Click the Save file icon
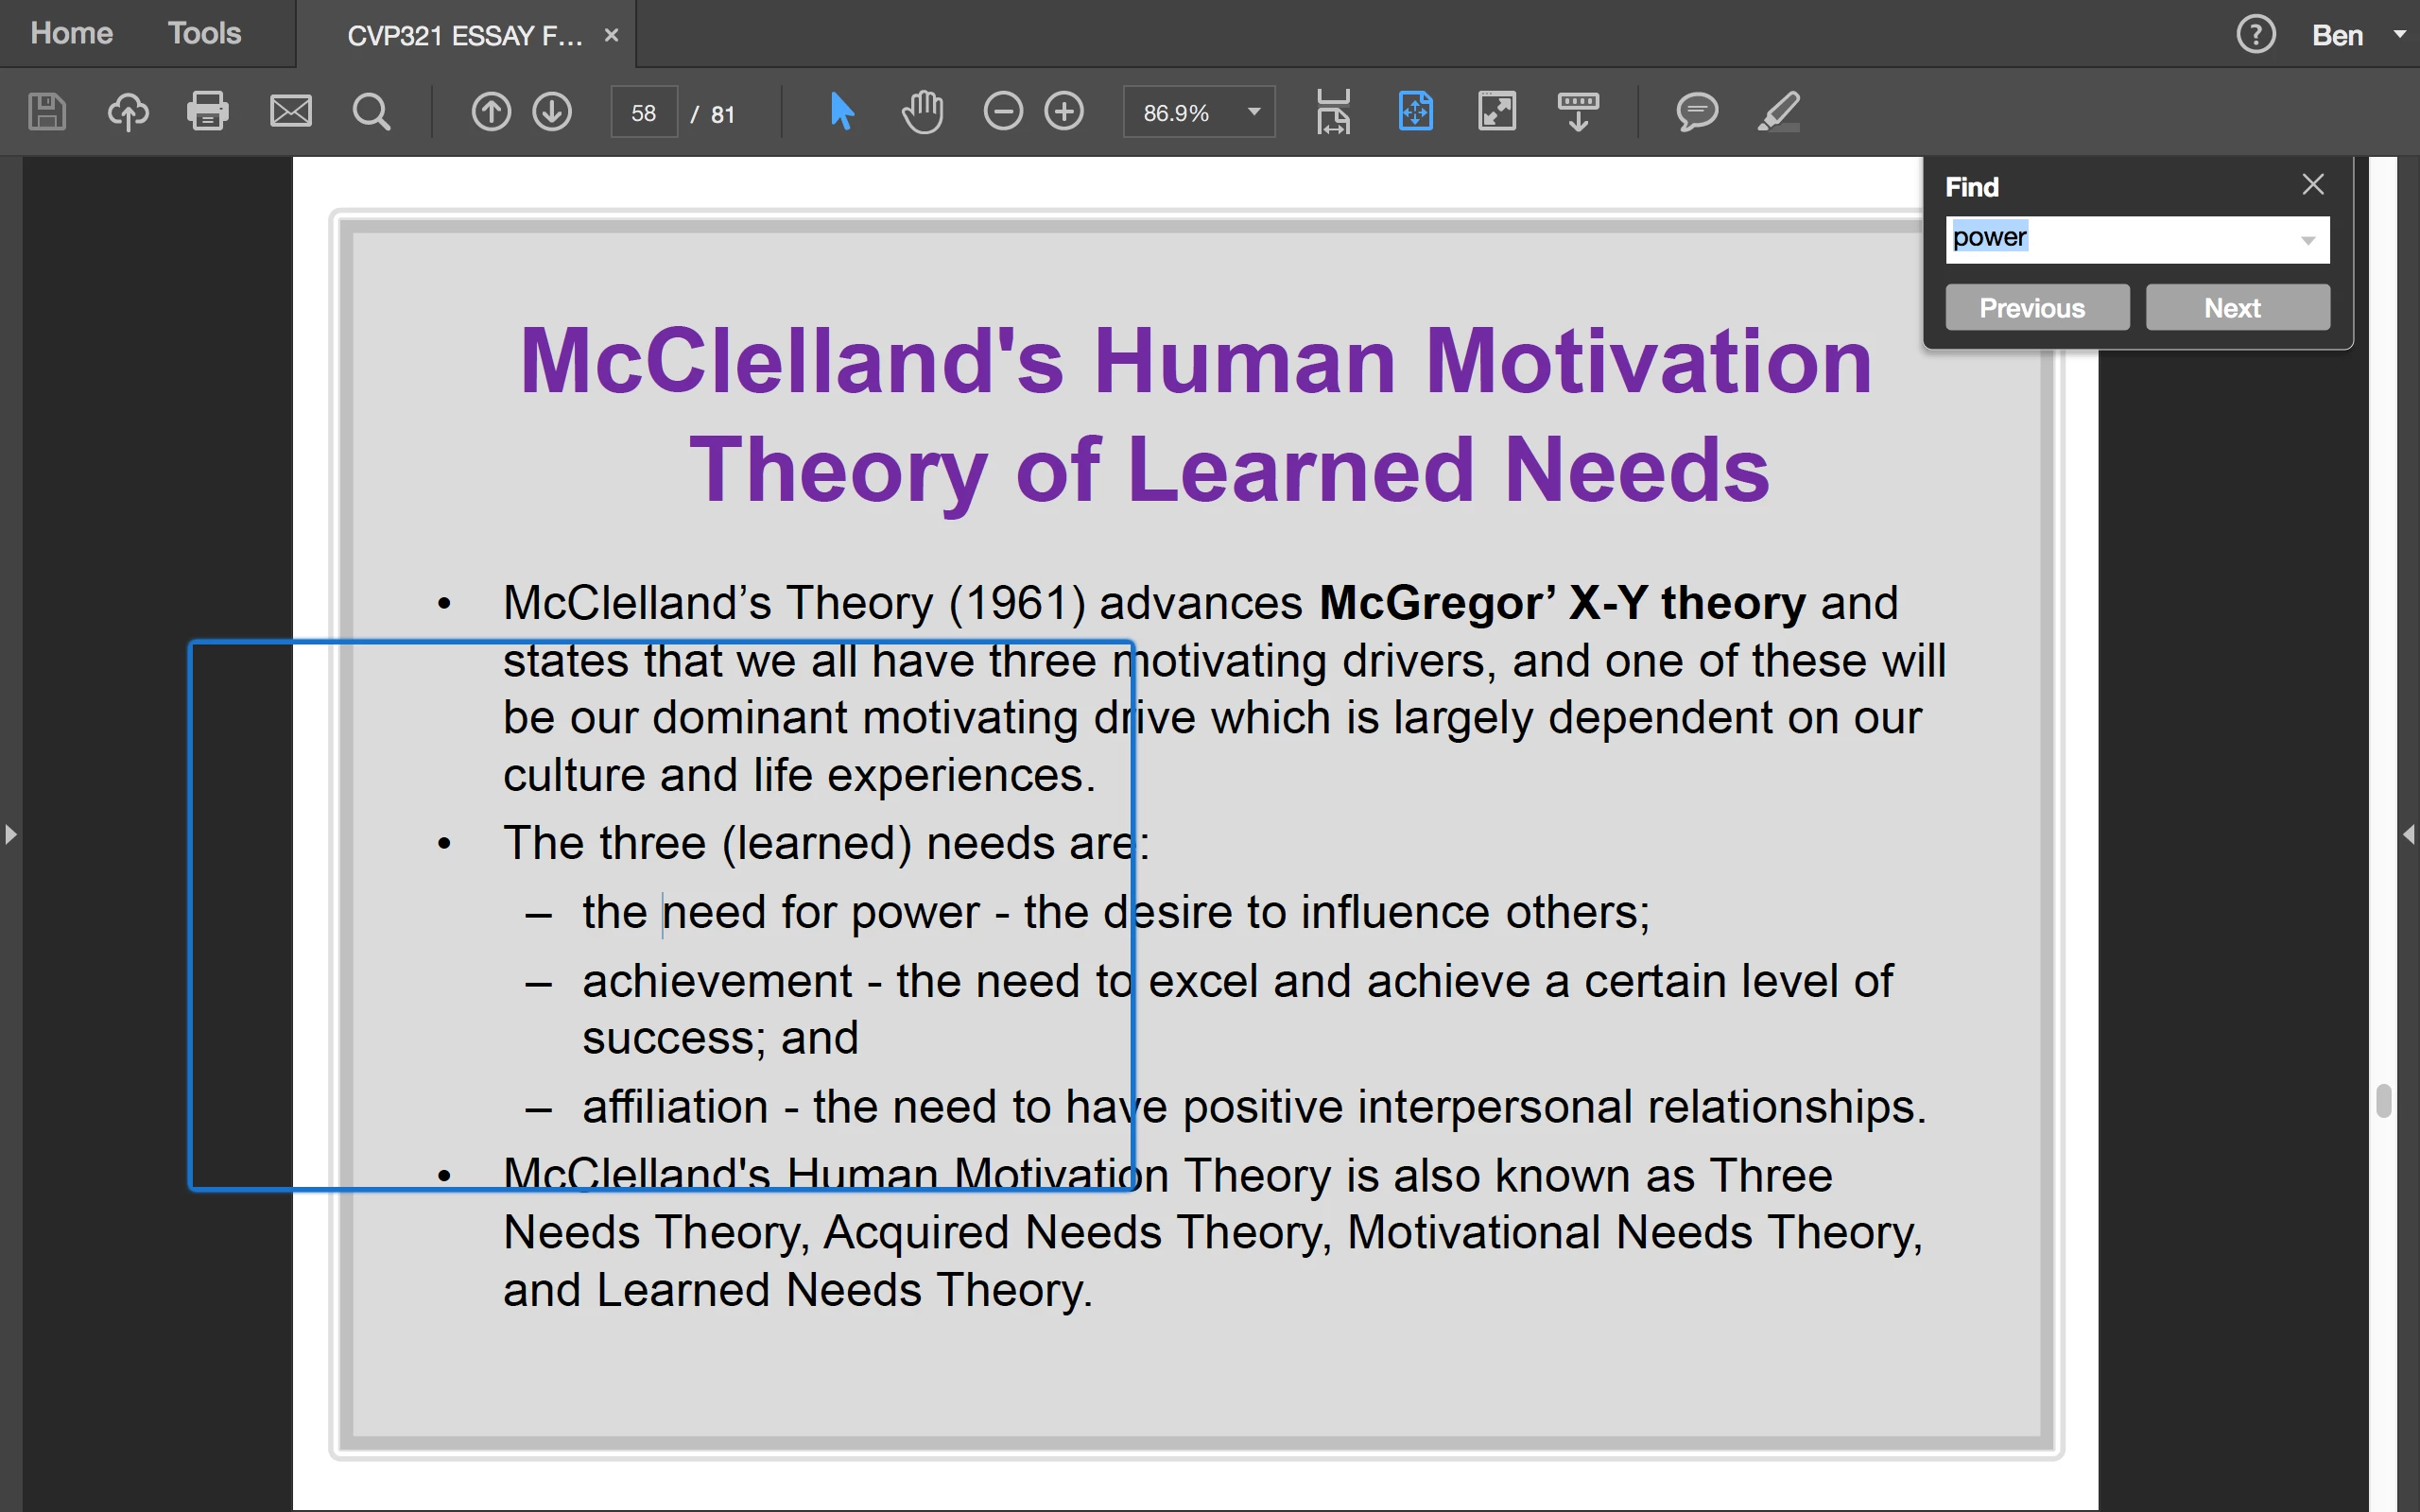Image resolution: width=2420 pixels, height=1512 pixels. [x=47, y=111]
